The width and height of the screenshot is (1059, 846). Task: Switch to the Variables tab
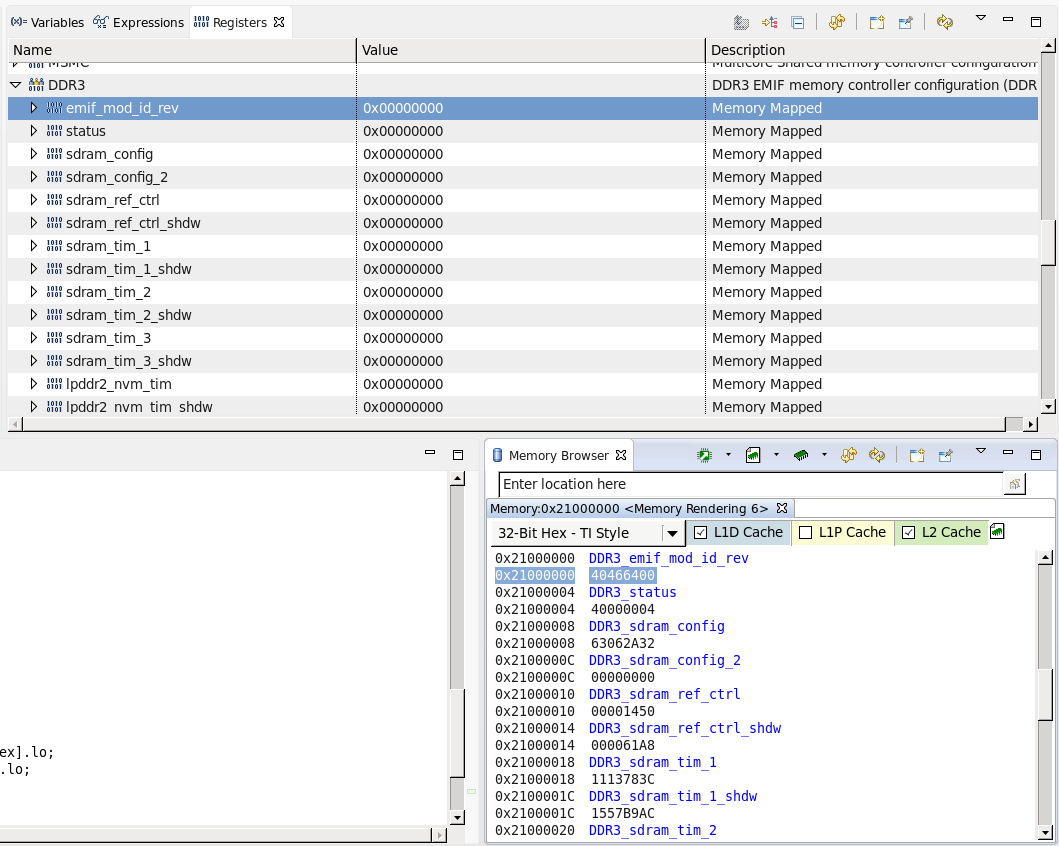[48, 22]
